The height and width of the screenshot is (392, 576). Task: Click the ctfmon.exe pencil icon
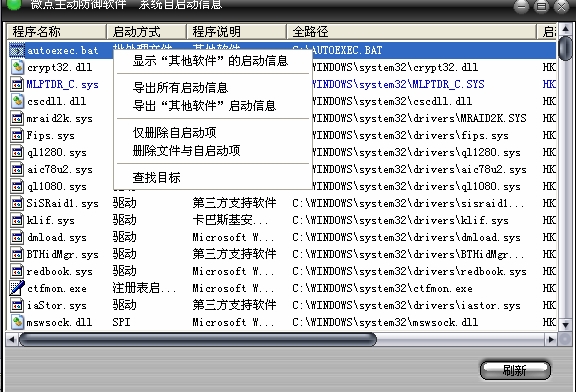point(17,288)
